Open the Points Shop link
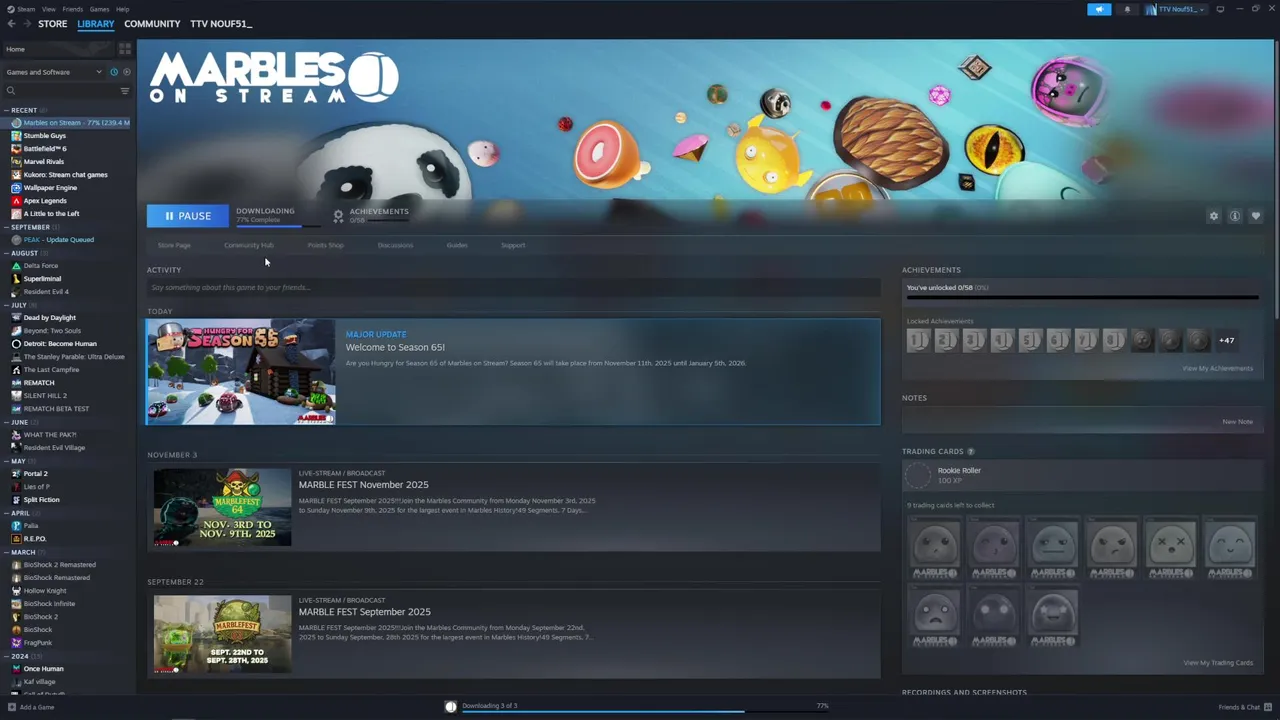The width and height of the screenshot is (1280, 720). click(325, 245)
